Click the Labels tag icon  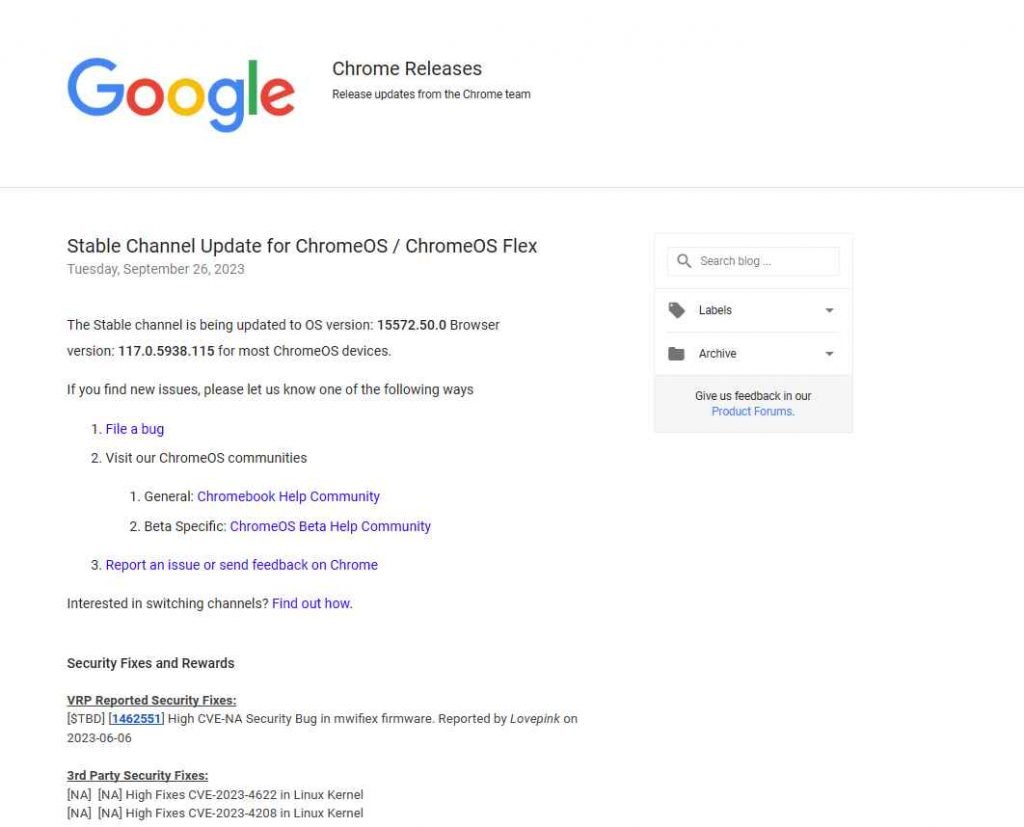point(677,310)
